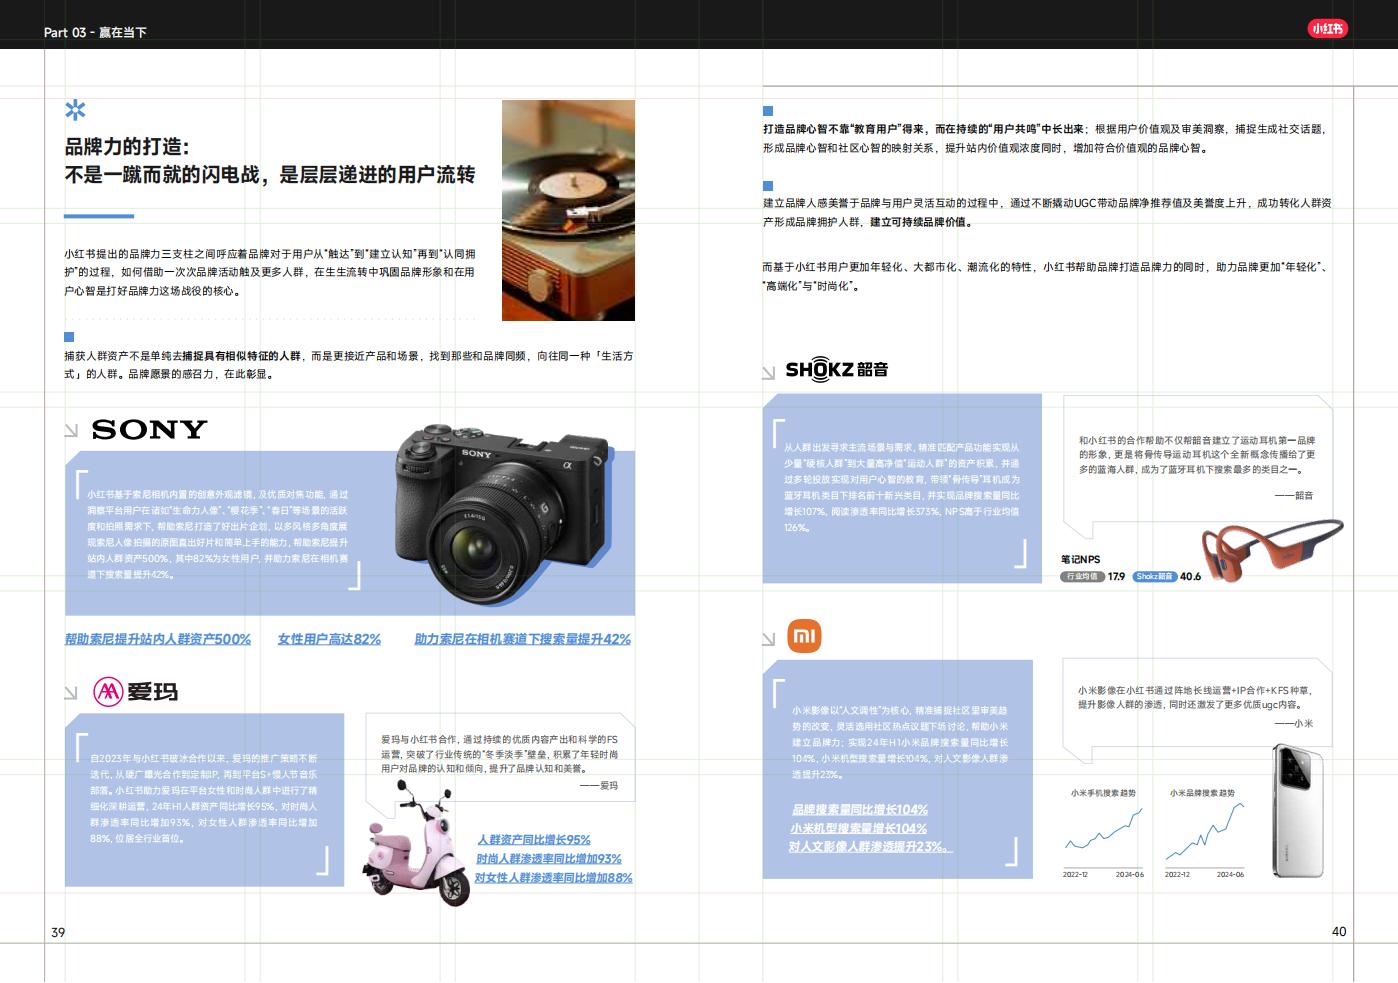Click the SONY brand logo
Viewport: 1398px width, 983px height.
149,430
